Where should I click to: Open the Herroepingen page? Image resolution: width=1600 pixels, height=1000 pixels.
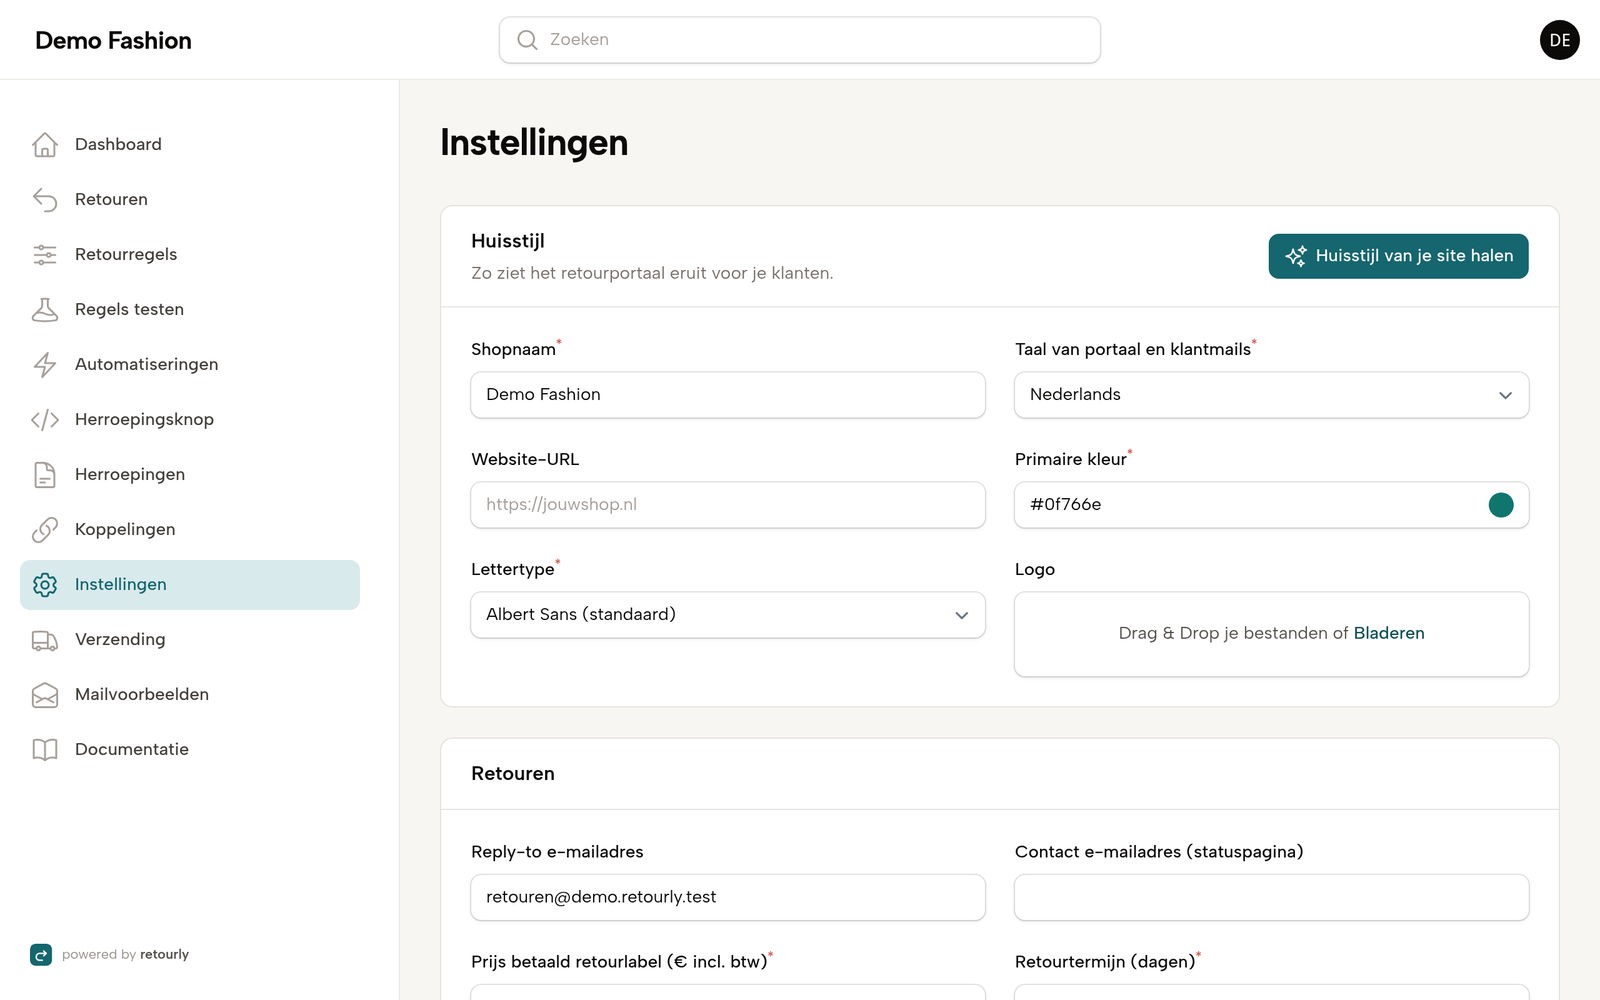pos(190,475)
